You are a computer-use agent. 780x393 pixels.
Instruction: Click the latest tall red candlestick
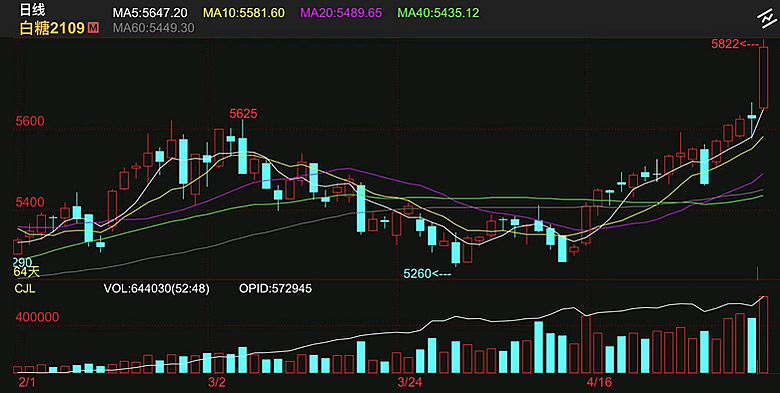point(764,76)
